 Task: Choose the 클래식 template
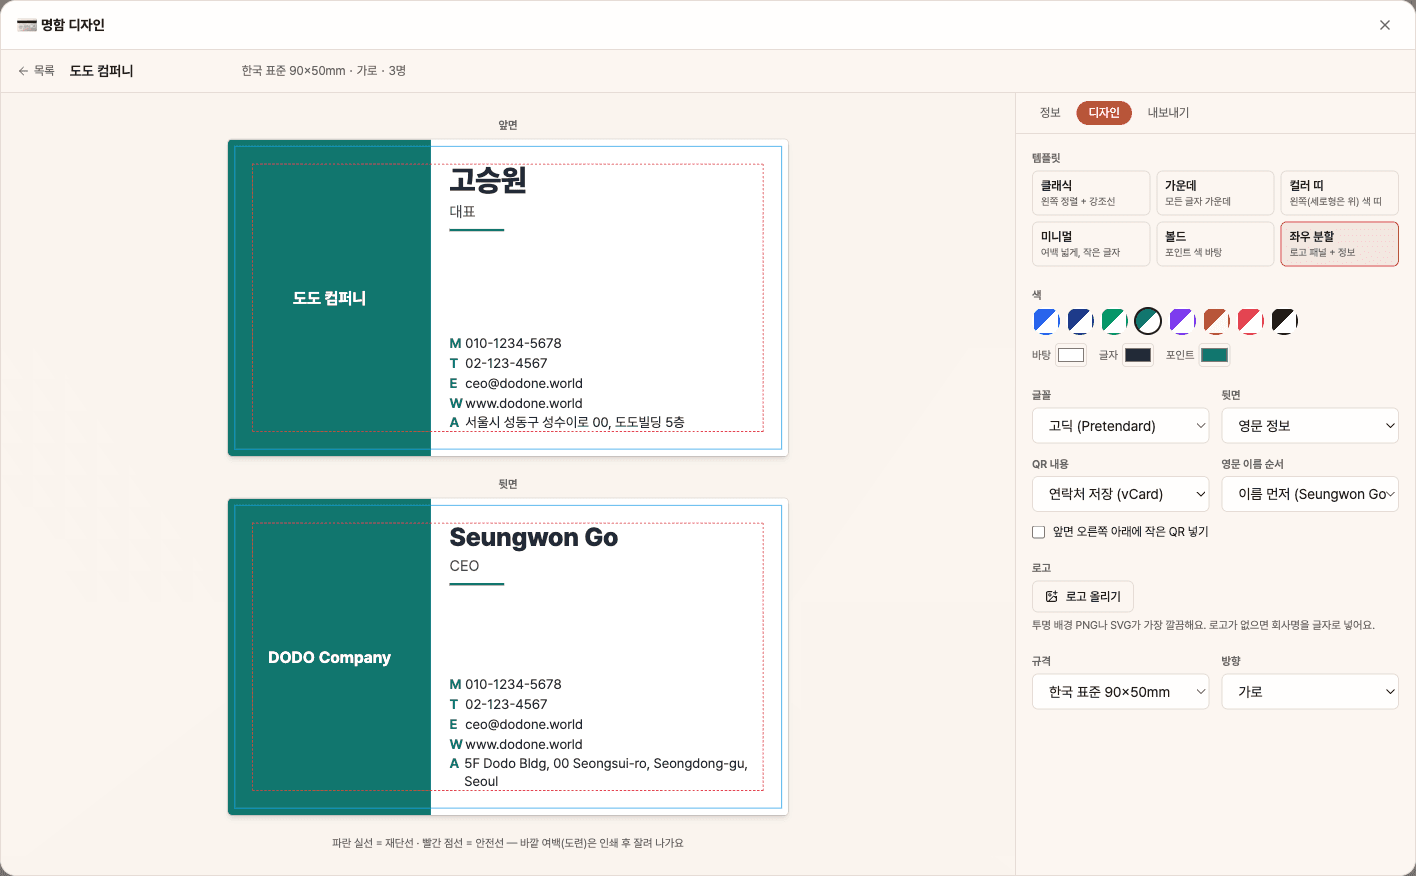[1091, 193]
